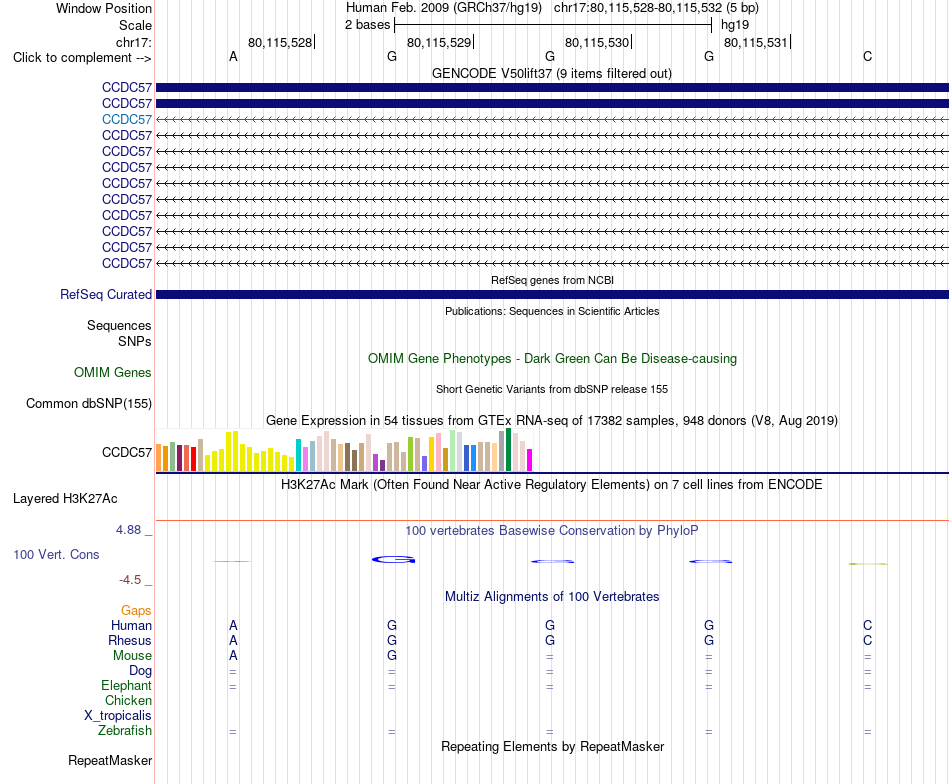950x784 pixels.
Task: Click the 'Click to complement -->' label
Action: 82,58
